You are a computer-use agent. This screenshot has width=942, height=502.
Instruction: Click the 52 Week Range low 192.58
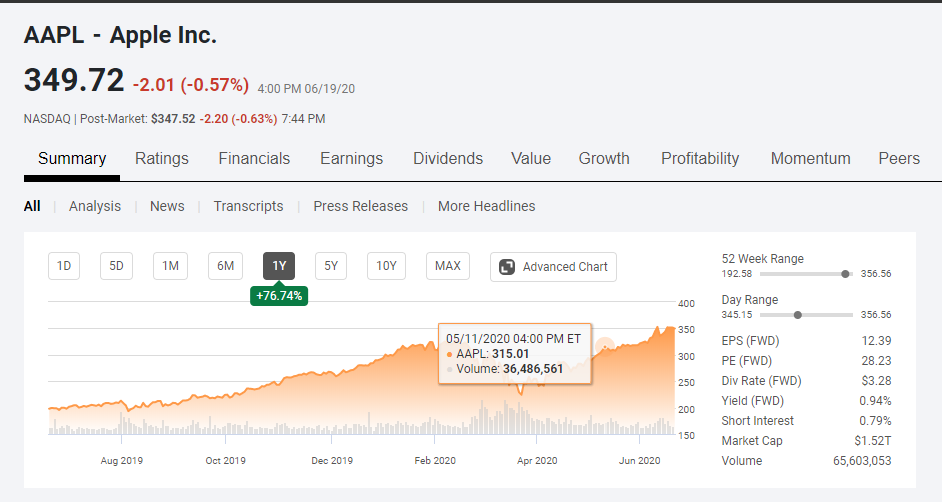click(737, 274)
